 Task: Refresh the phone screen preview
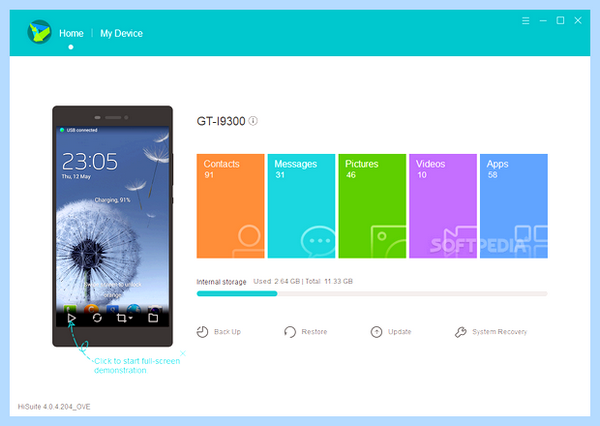tap(97, 318)
